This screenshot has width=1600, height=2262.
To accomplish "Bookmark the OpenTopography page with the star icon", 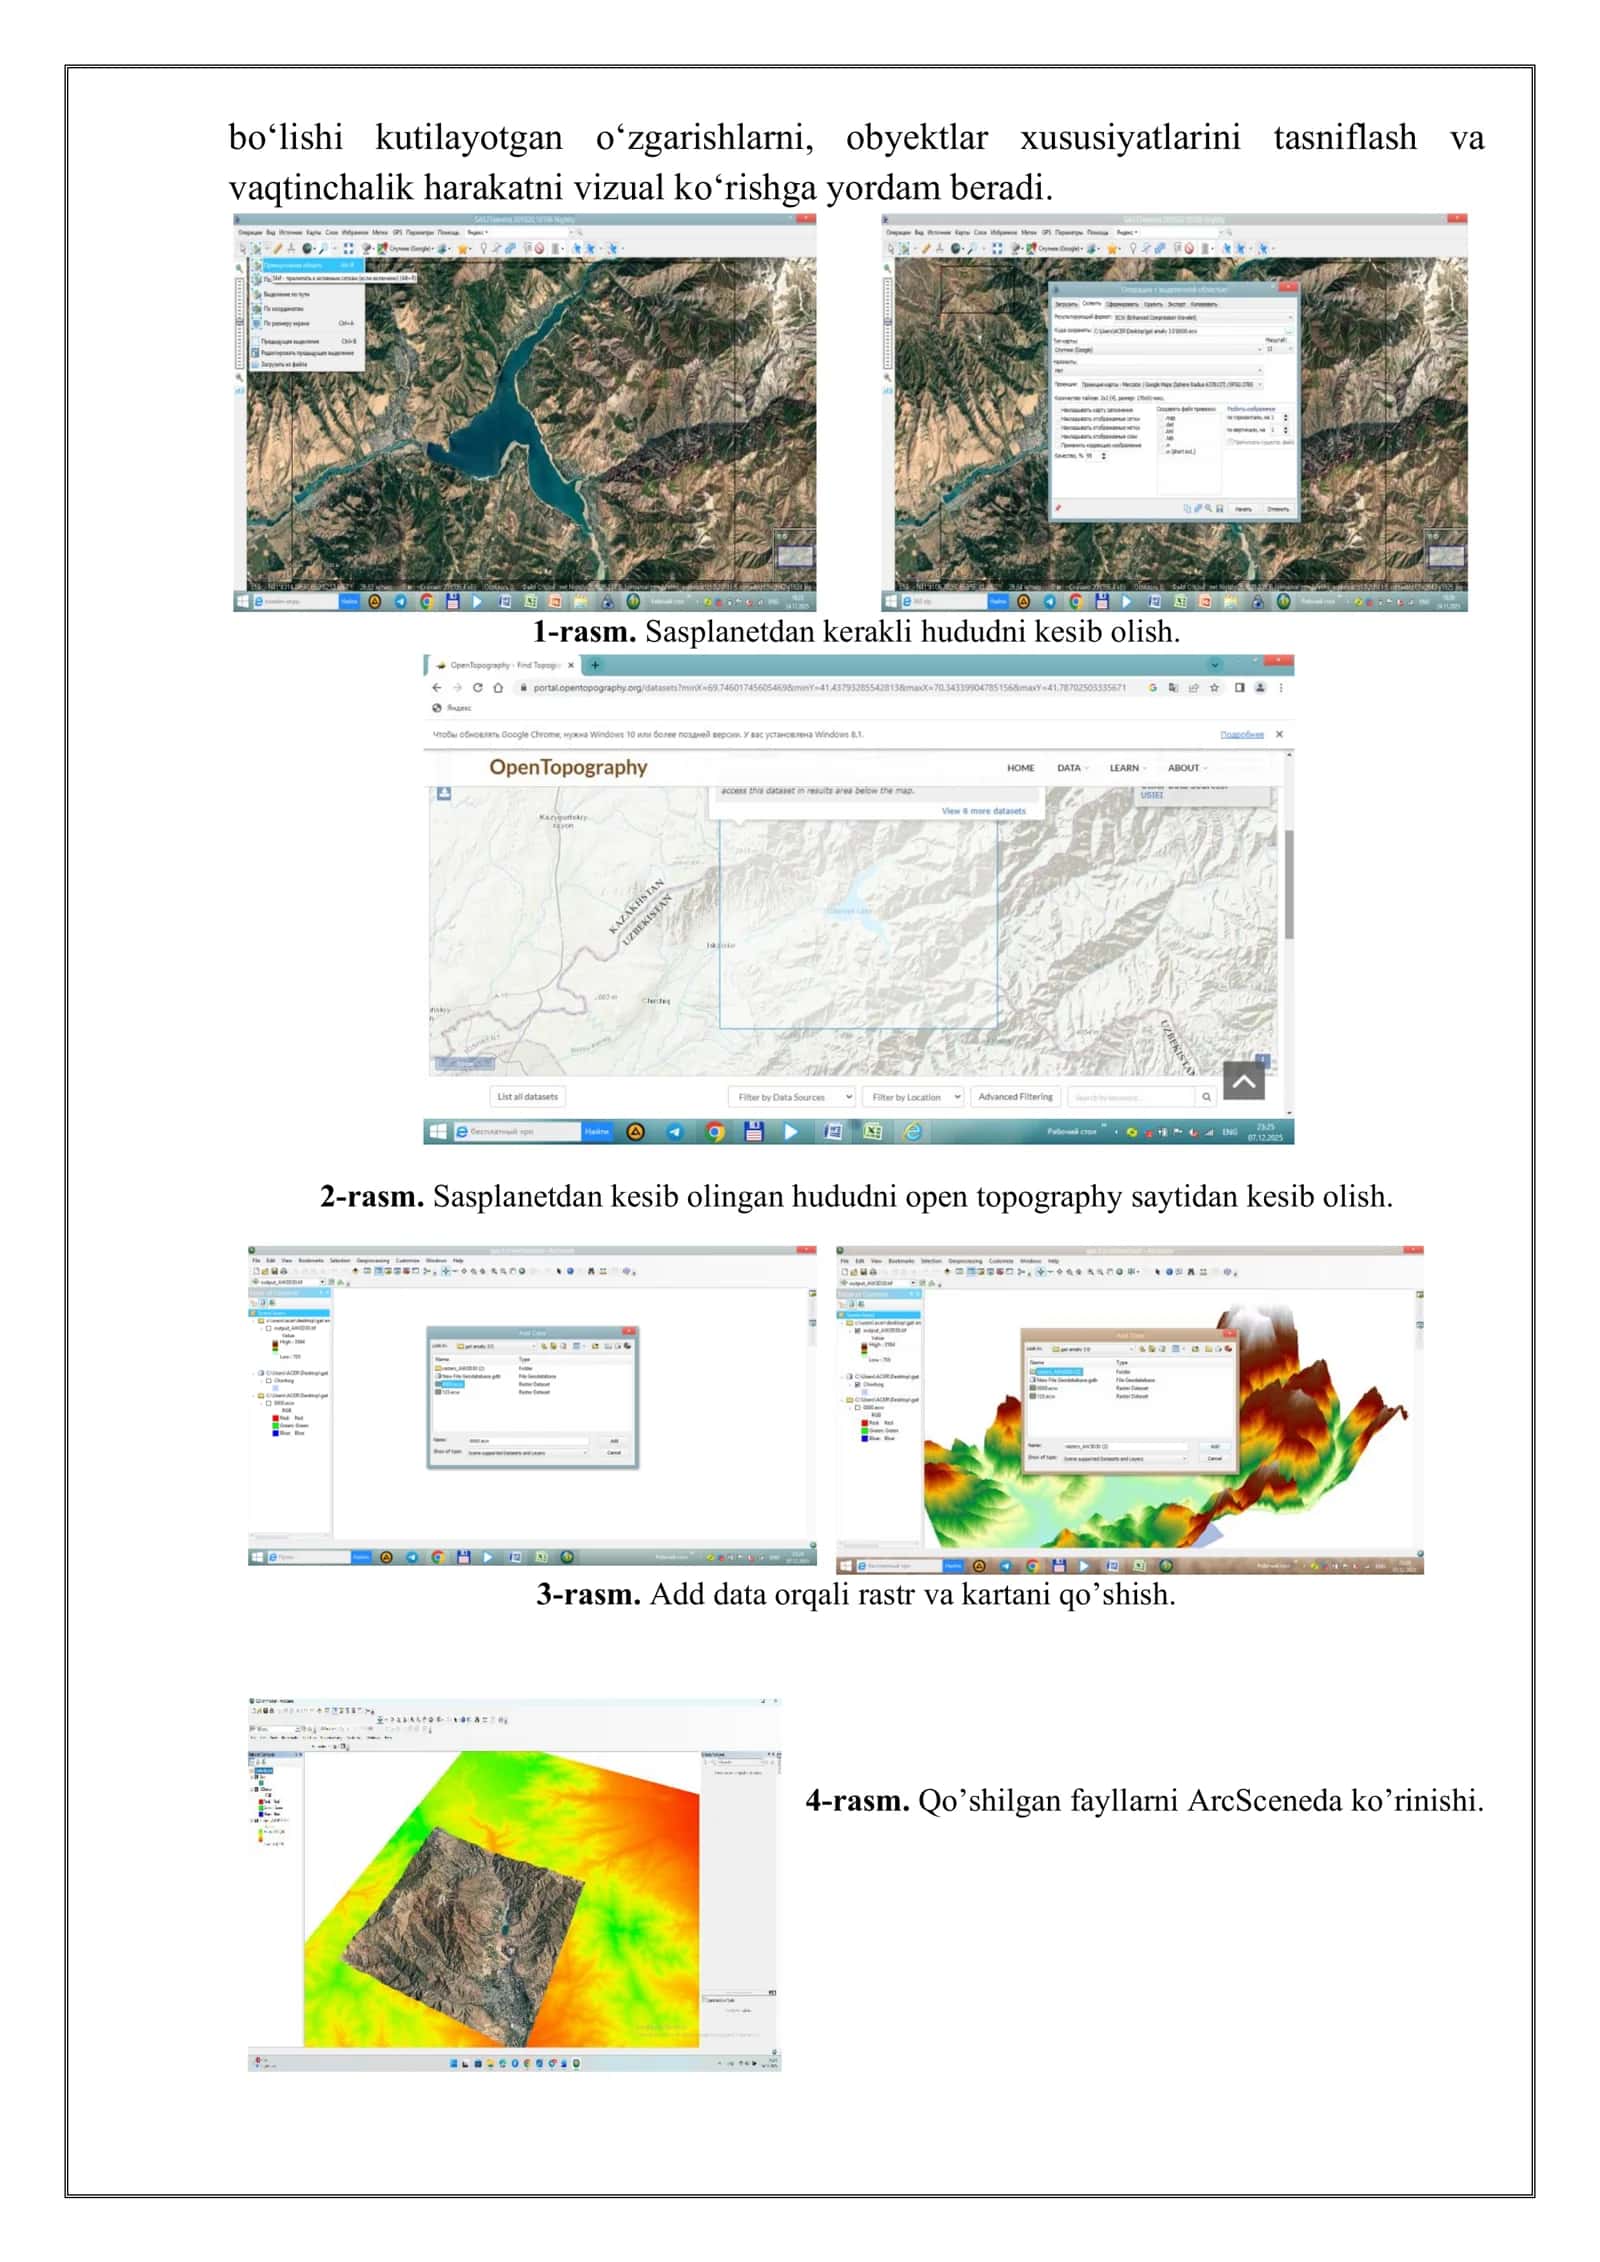I will tap(1214, 688).
